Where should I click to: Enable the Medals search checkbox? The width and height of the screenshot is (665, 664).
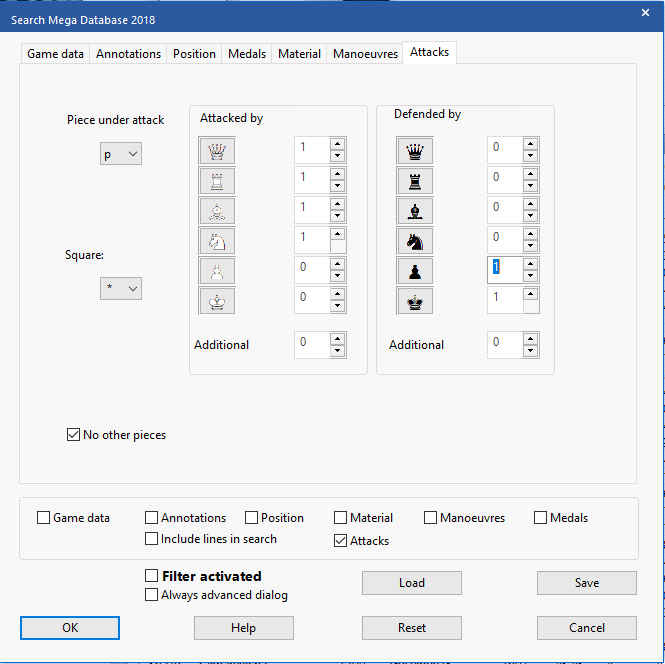coord(540,518)
